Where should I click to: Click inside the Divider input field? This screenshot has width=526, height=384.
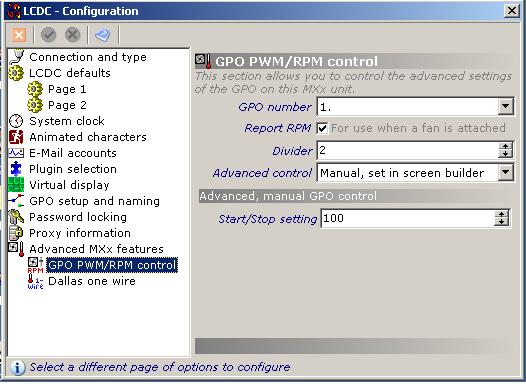tap(408, 150)
